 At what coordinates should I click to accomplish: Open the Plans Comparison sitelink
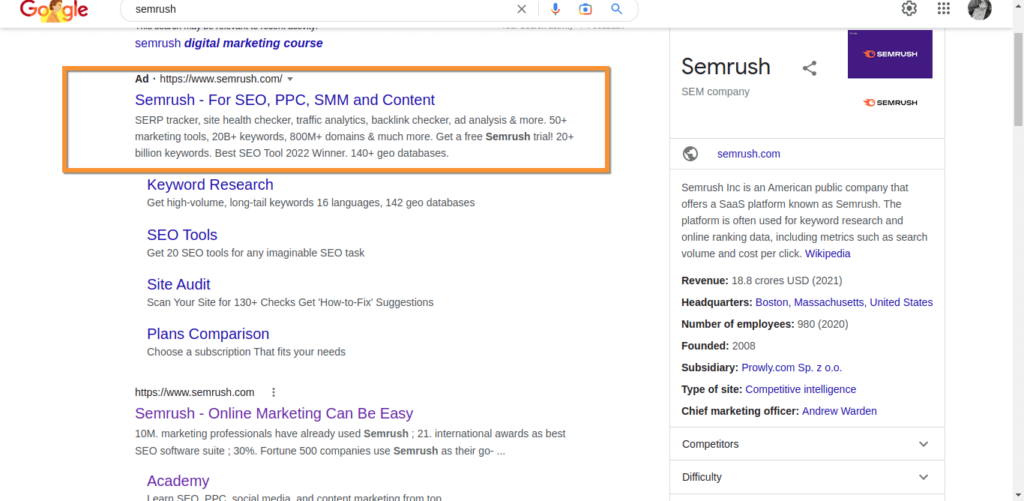tap(208, 334)
